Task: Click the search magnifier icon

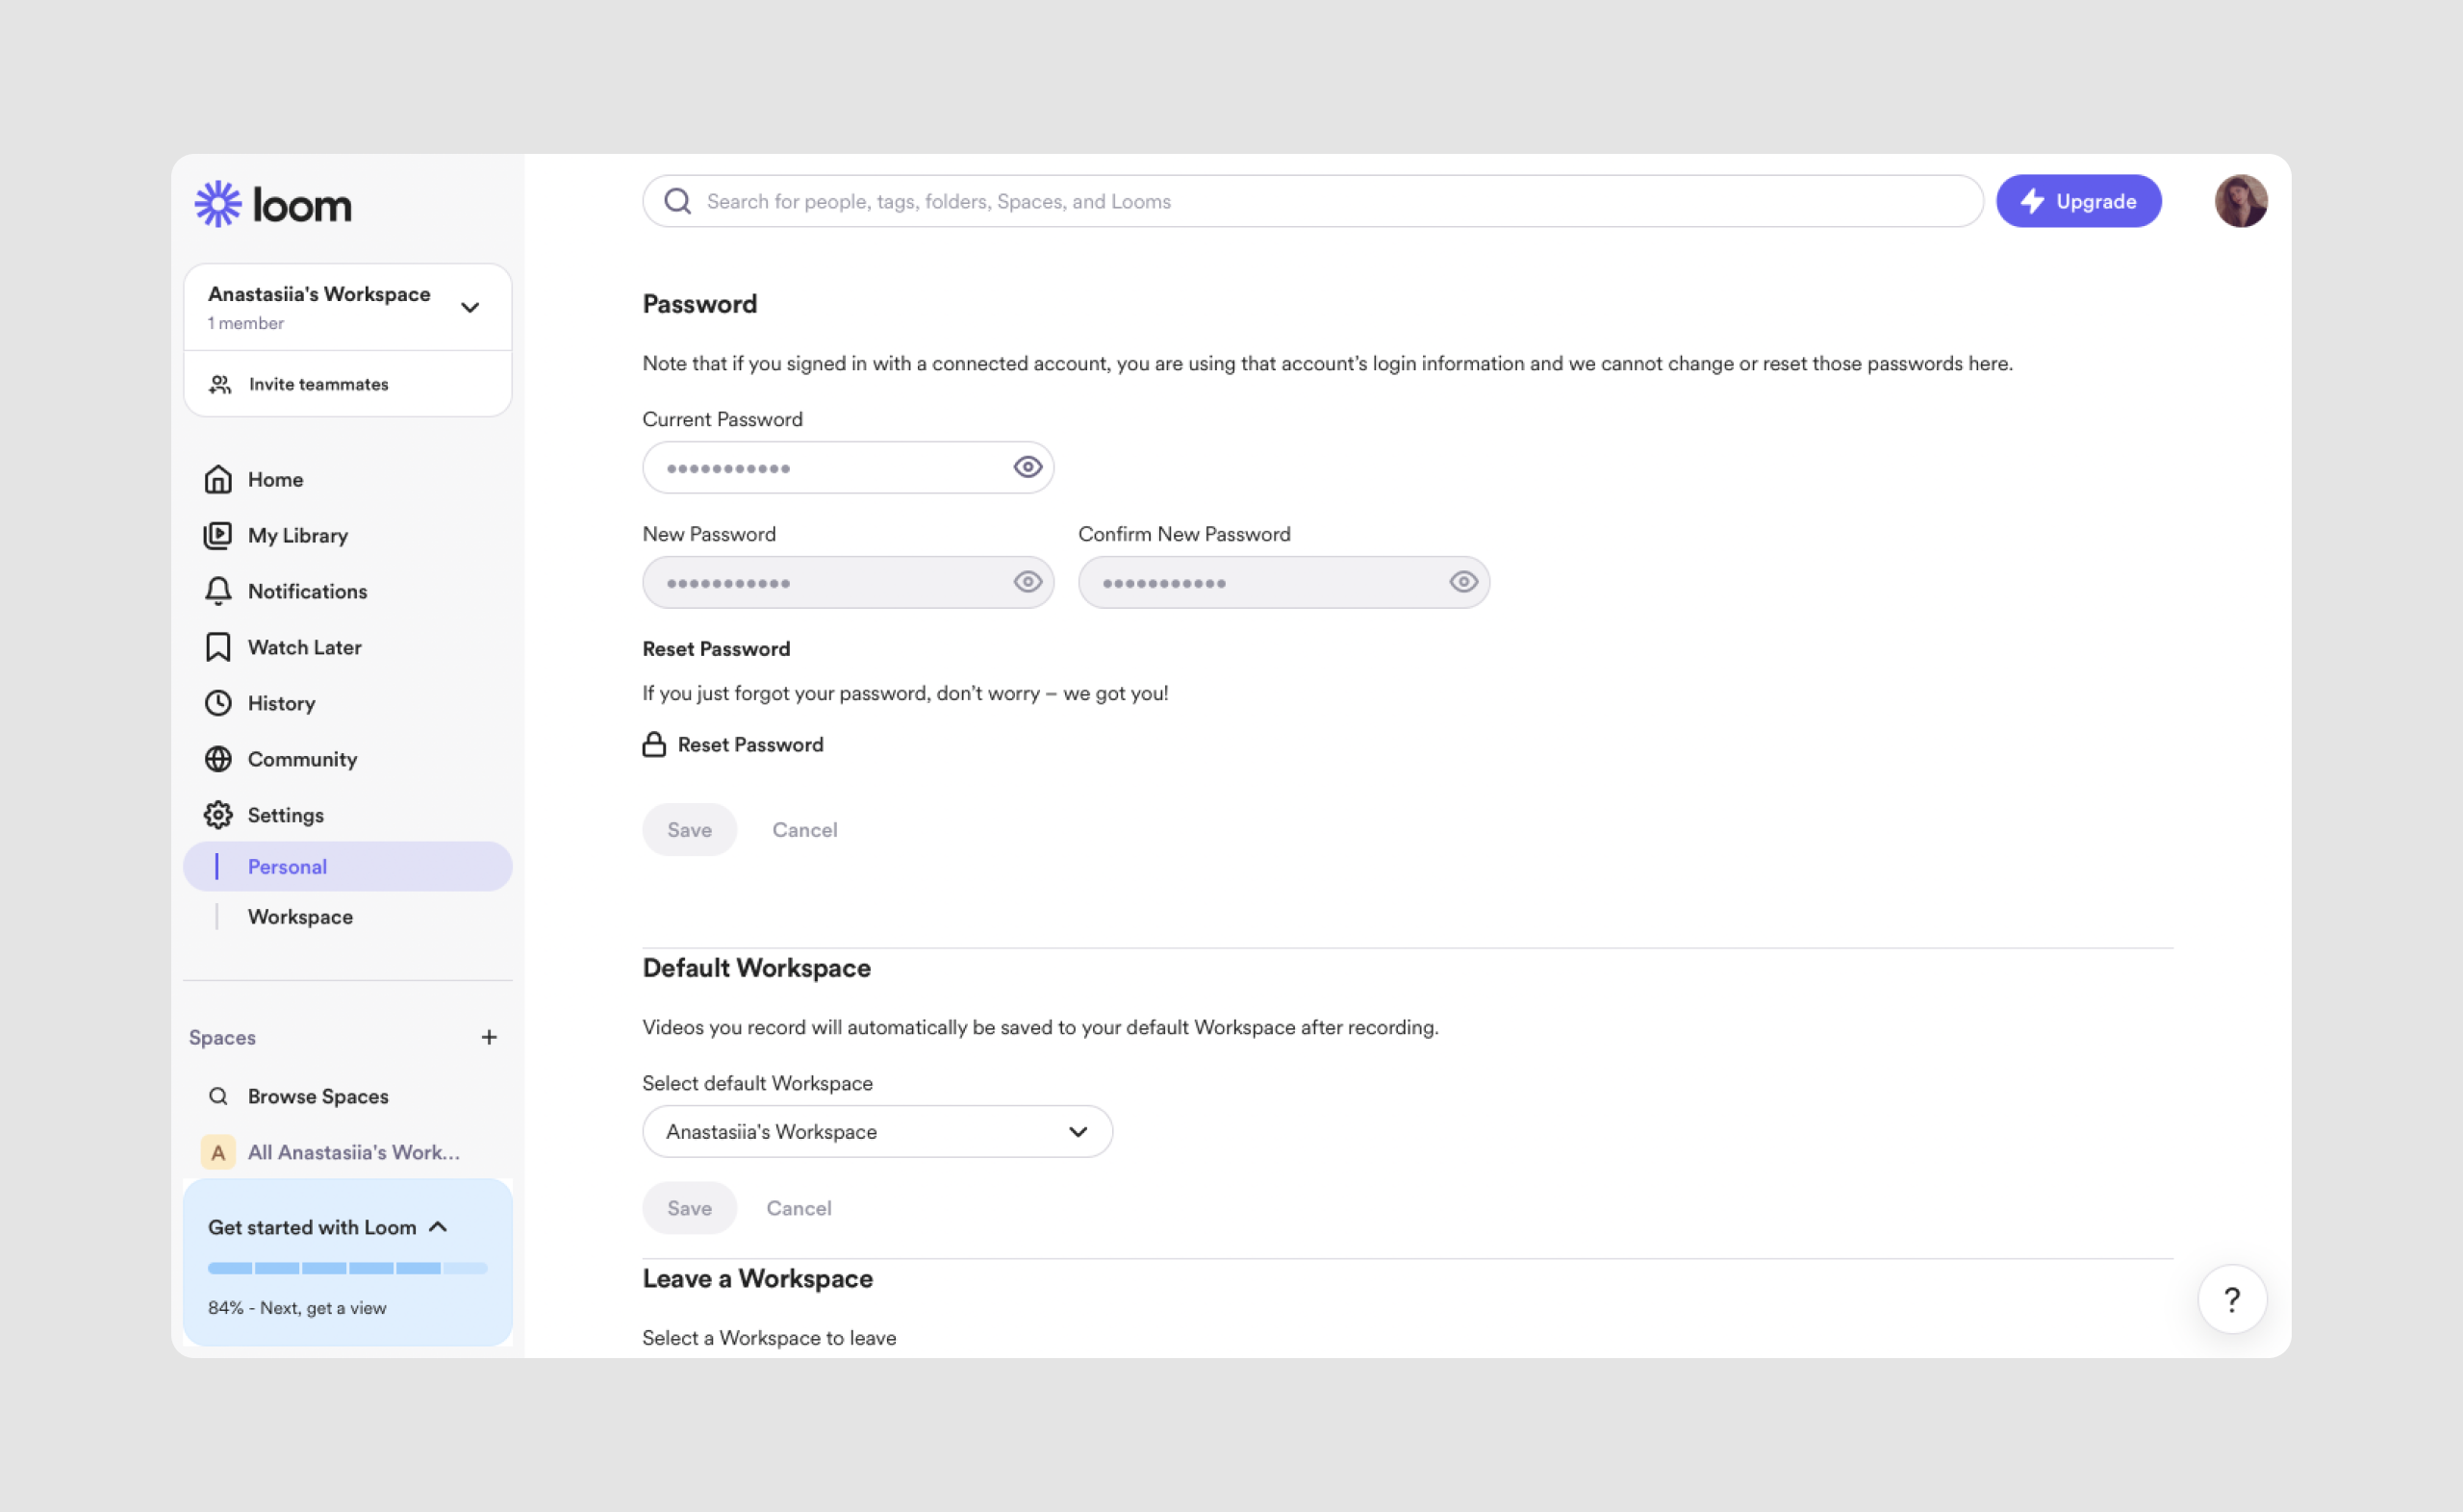Action: (678, 201)
